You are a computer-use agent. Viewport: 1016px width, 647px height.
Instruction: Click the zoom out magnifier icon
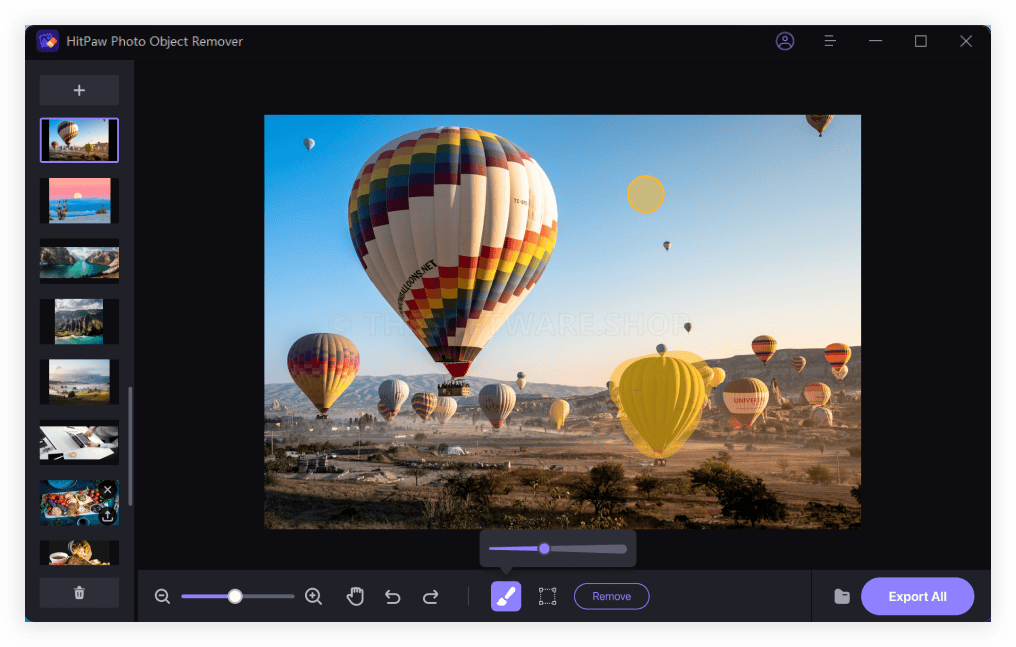click(163, 596)
